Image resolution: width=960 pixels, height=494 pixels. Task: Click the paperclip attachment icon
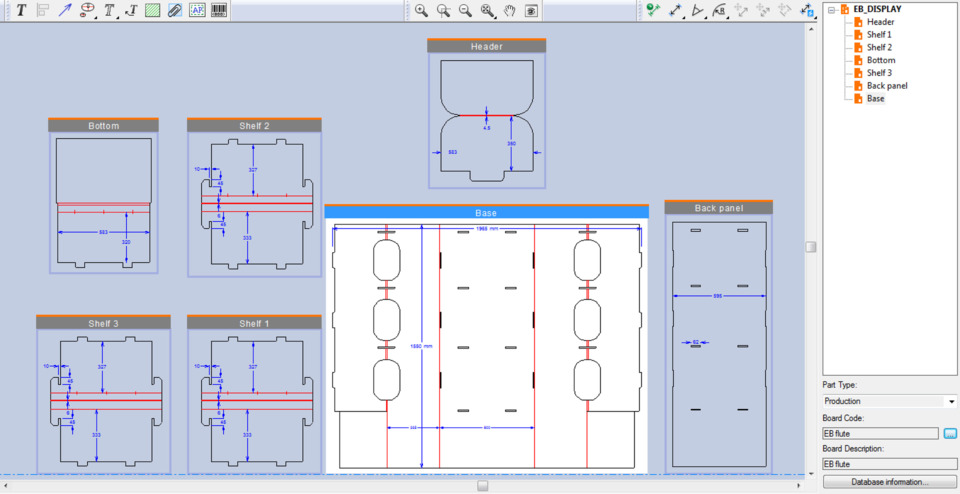coord(174,10)
